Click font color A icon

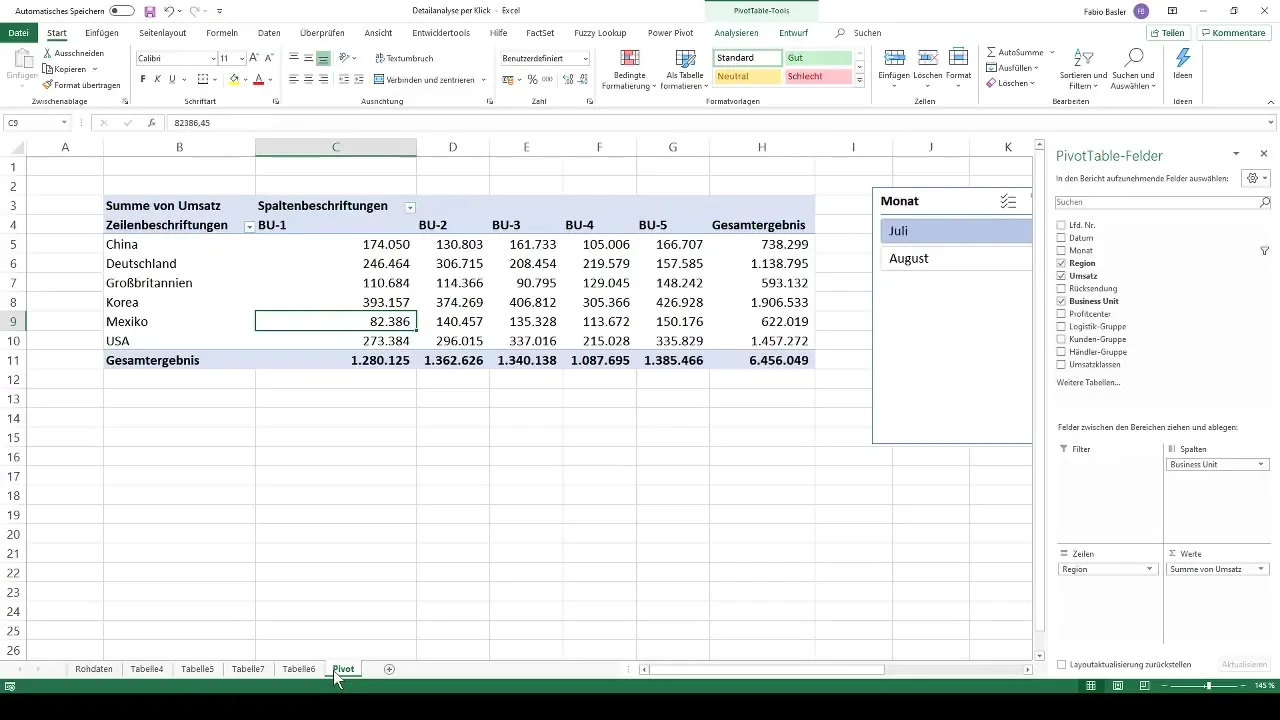click(258, 79)
